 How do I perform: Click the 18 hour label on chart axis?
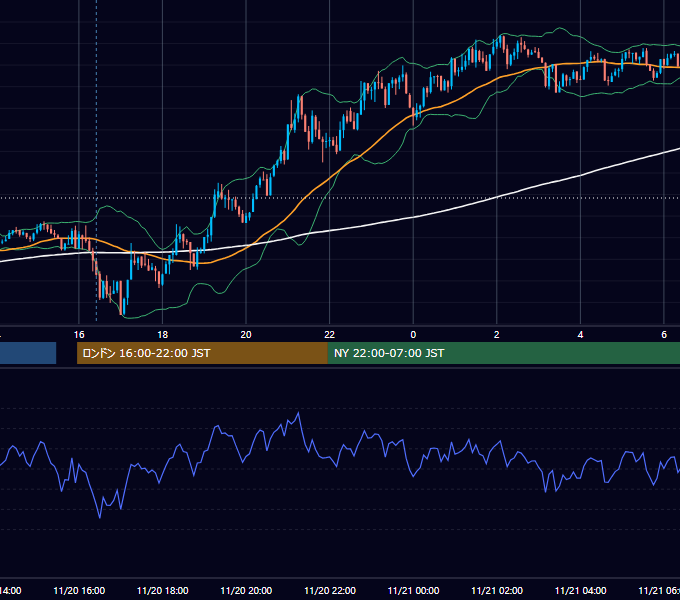tap(163, 335)
